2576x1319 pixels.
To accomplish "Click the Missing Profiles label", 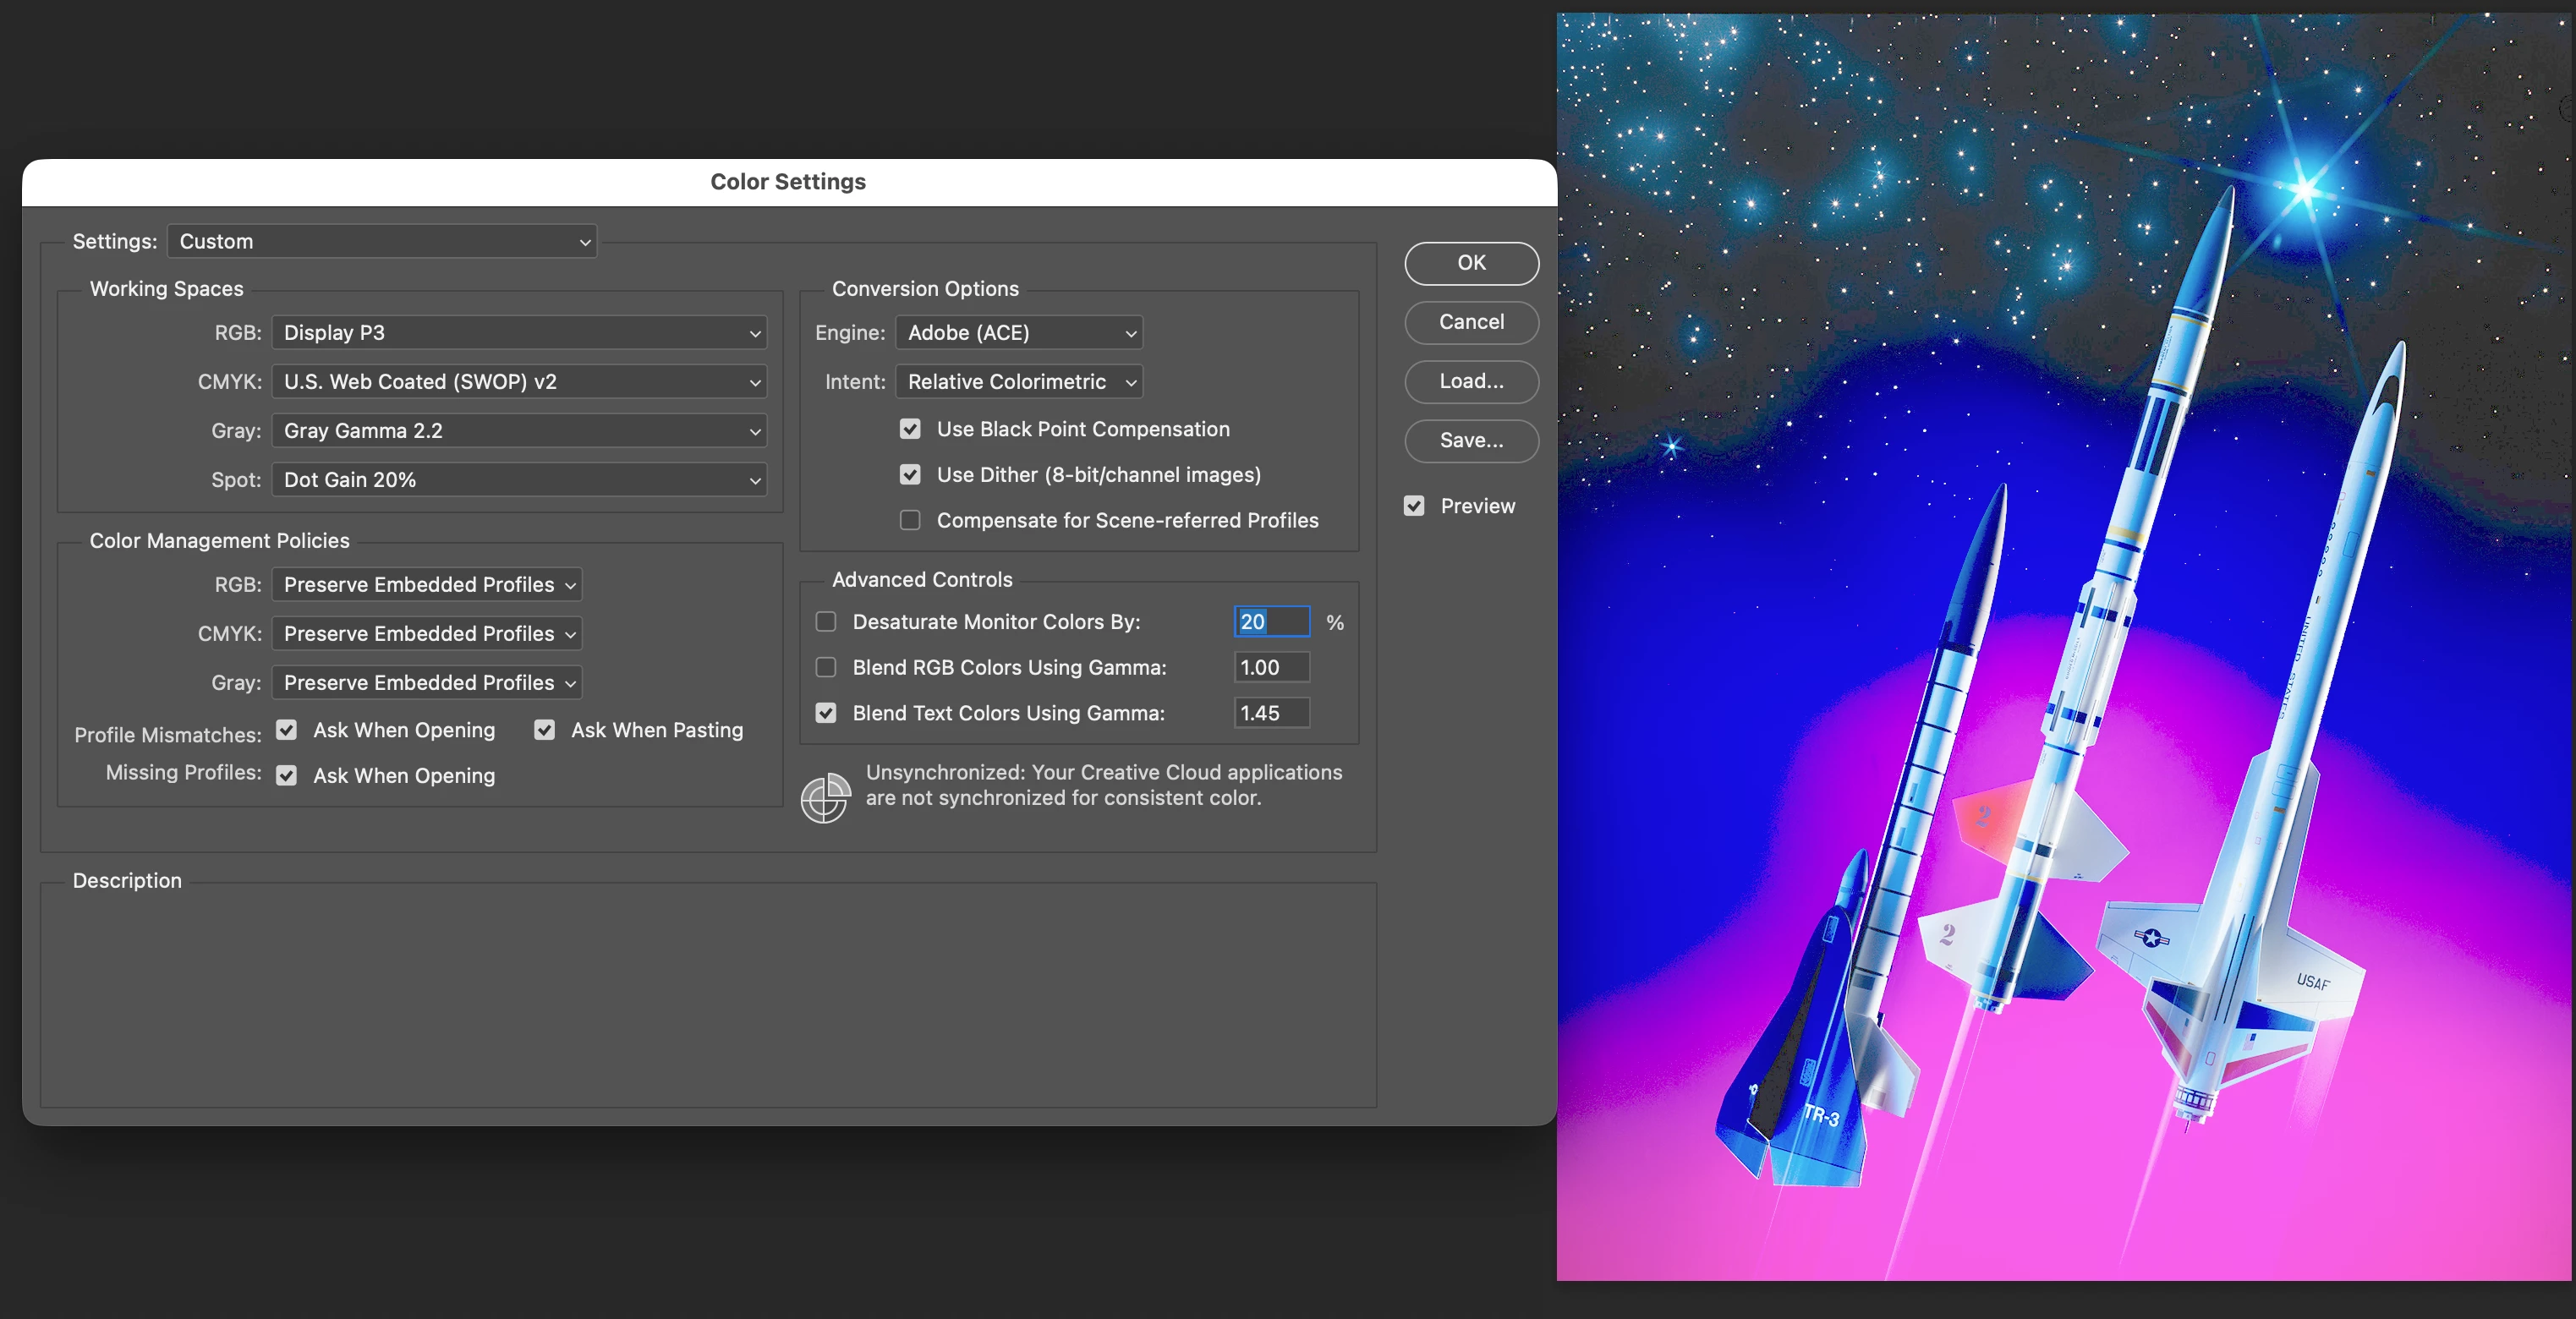I will tap(184, 773).
